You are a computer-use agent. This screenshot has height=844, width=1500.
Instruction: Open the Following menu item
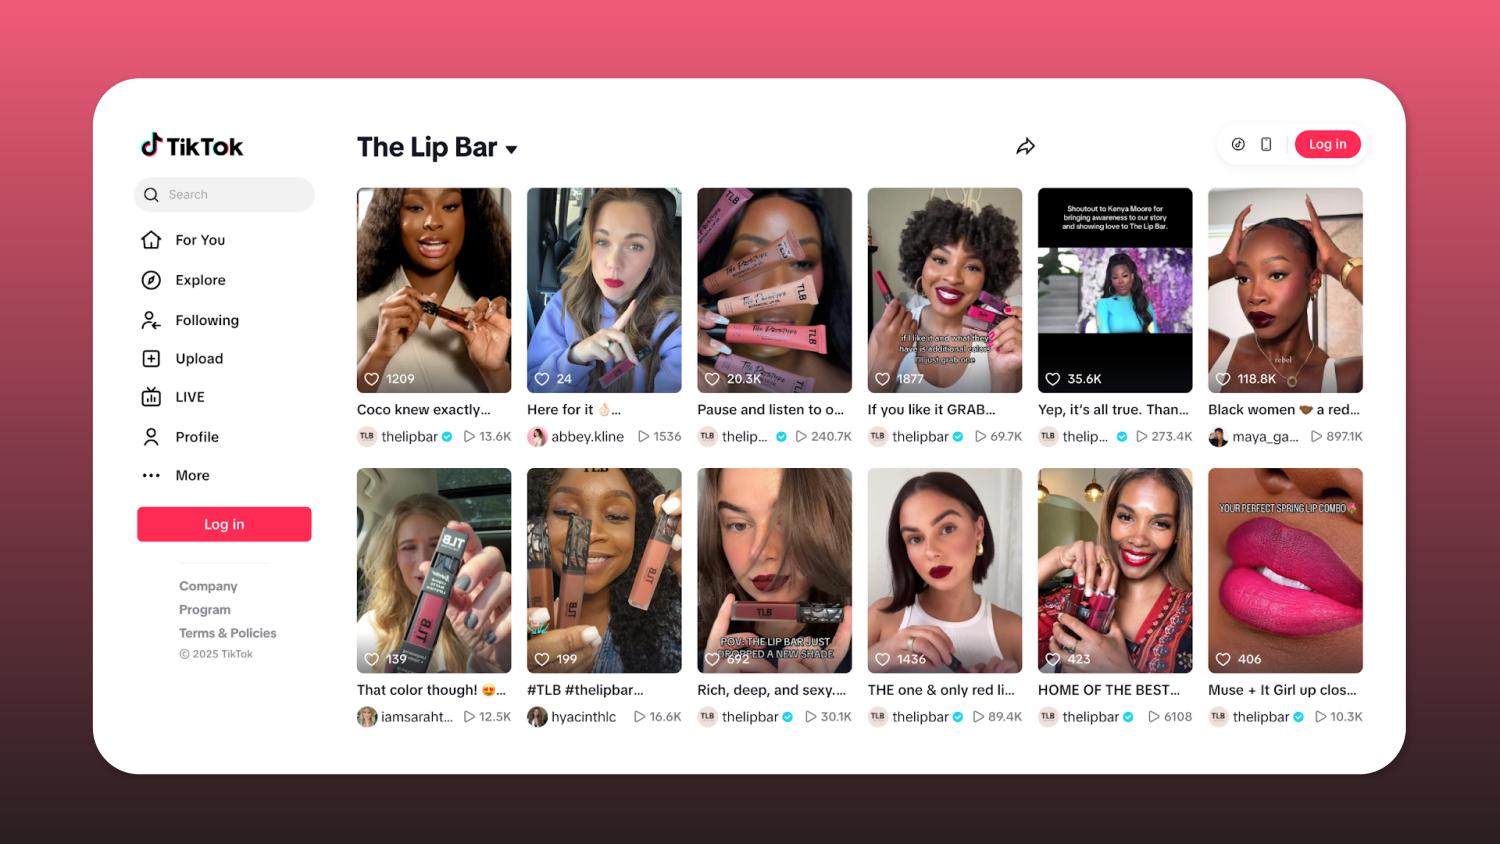[190, 320]
